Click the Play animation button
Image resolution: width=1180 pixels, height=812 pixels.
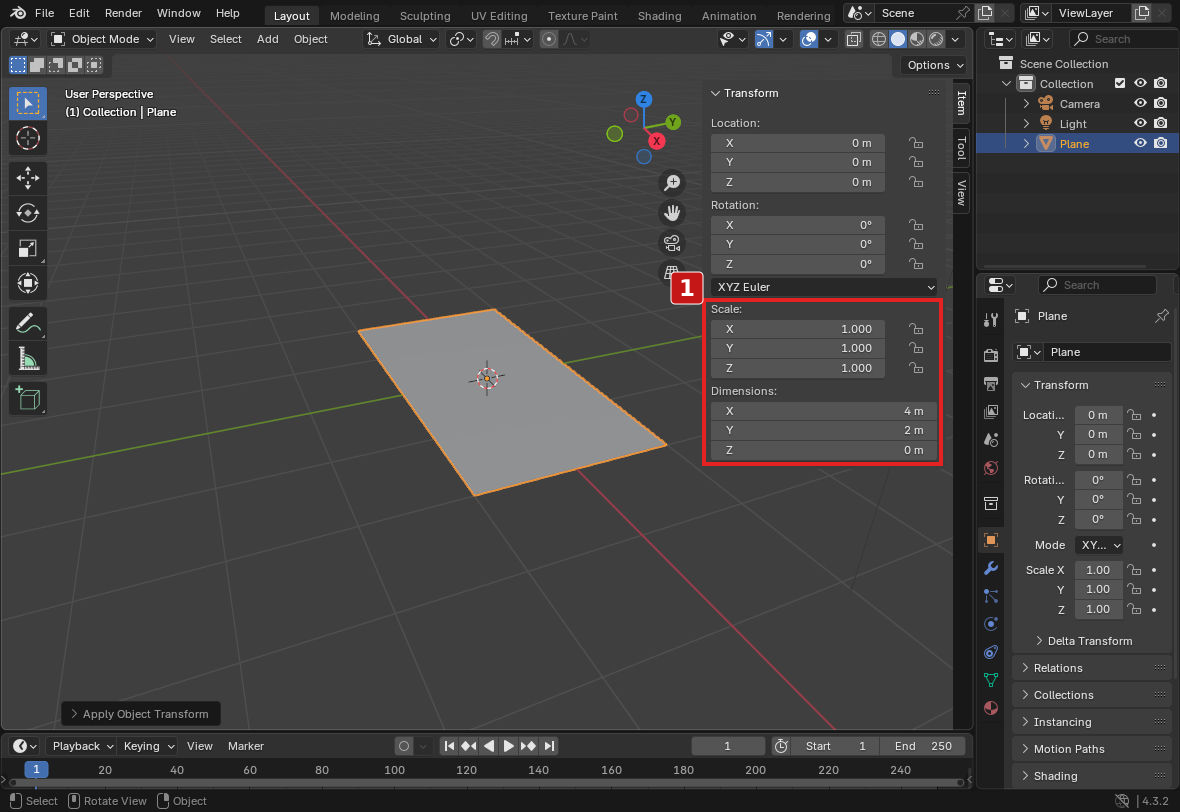(x=509, y=746)
